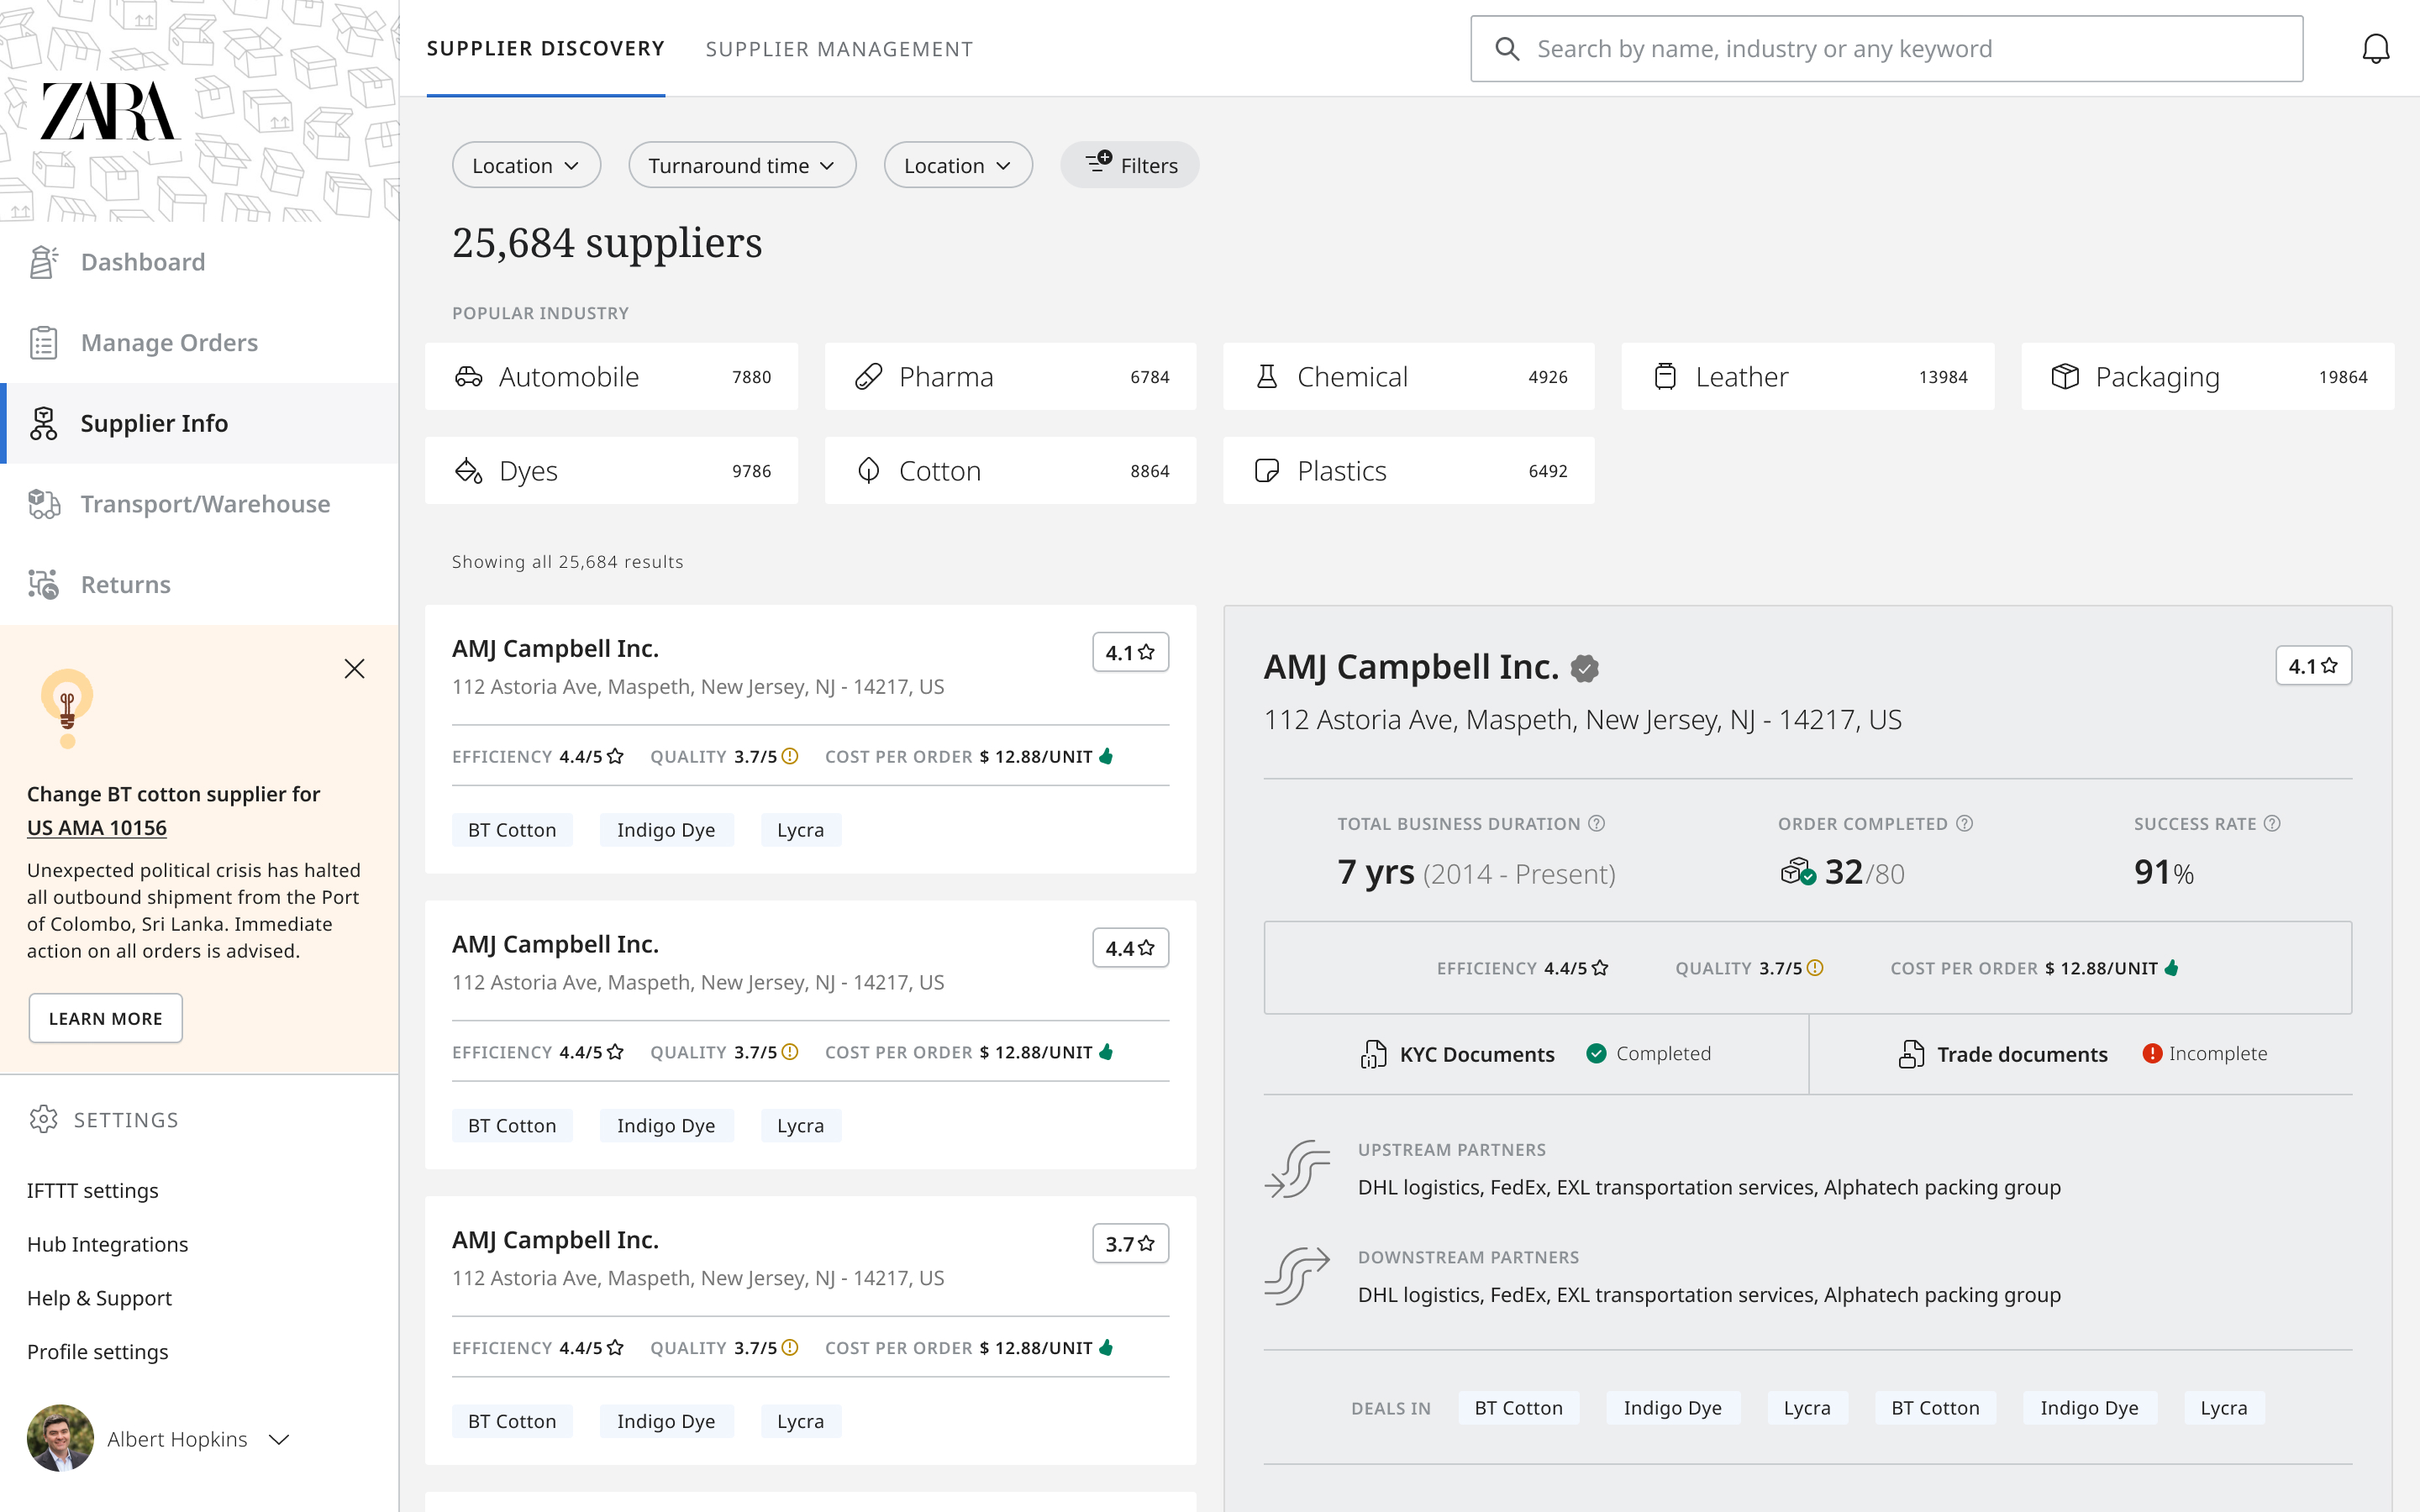Viewport: 2420px width, 1512px height.
Task: Click the Chemical flask icon
Action: tap(1266, 377)
